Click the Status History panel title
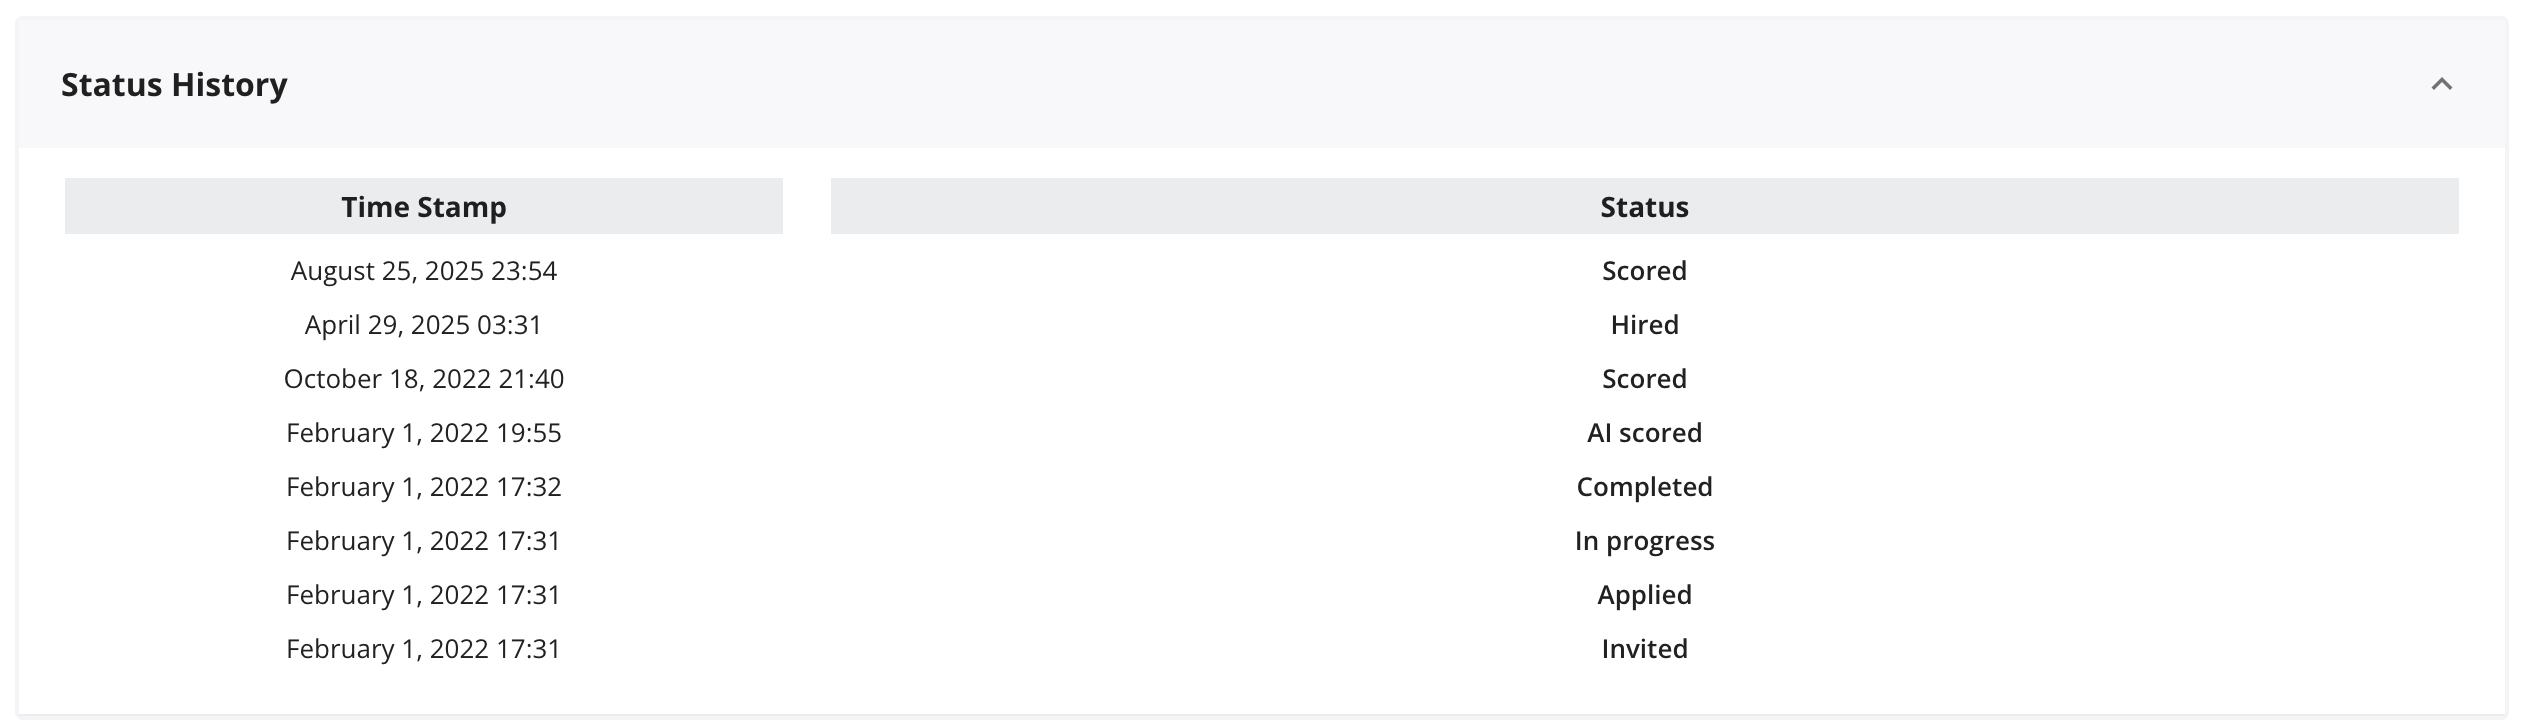 click(x=174, y=85)
